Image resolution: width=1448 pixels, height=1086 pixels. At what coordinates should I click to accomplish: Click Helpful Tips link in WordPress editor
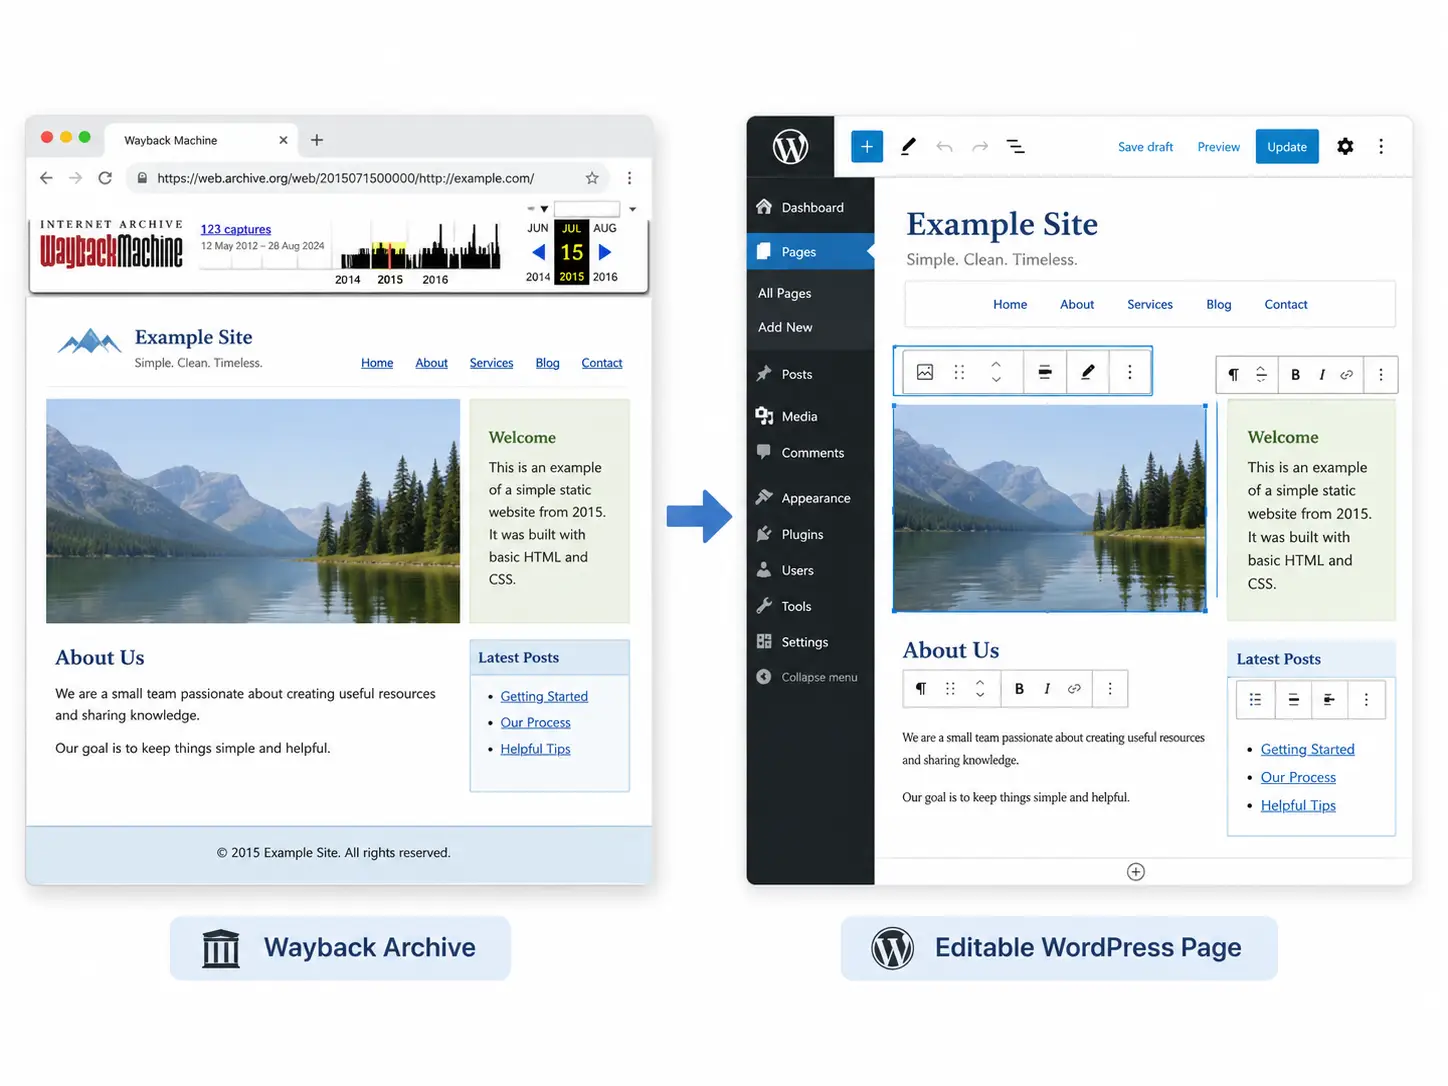(1298, 805)
